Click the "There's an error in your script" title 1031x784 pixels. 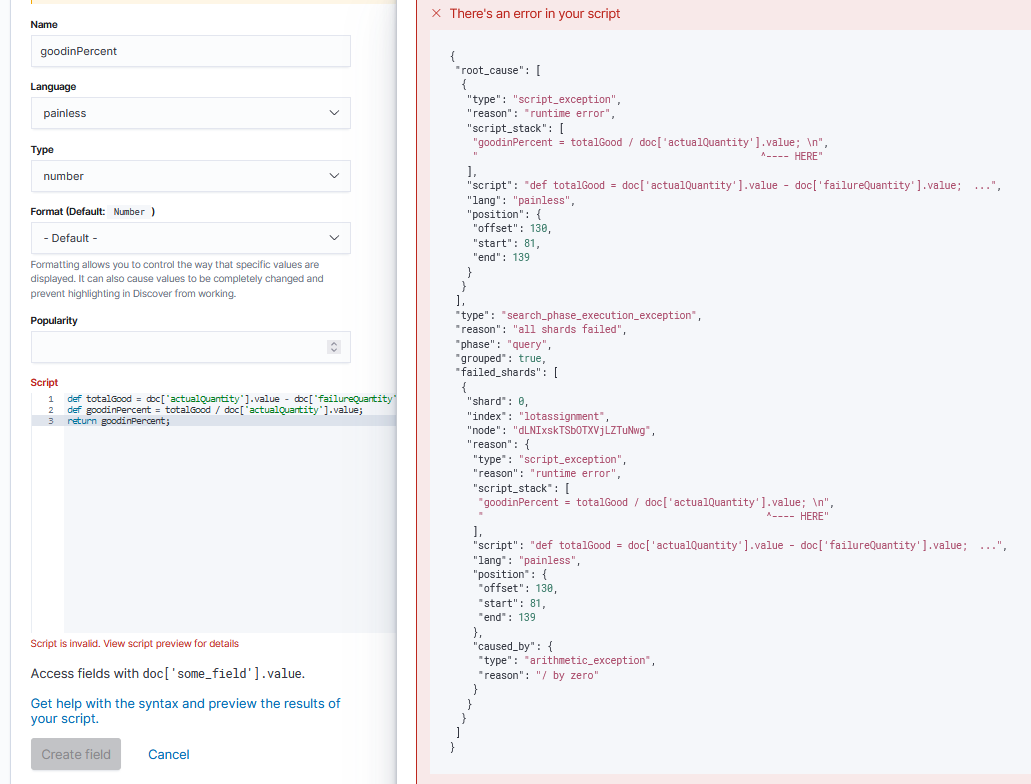point(535,14)
